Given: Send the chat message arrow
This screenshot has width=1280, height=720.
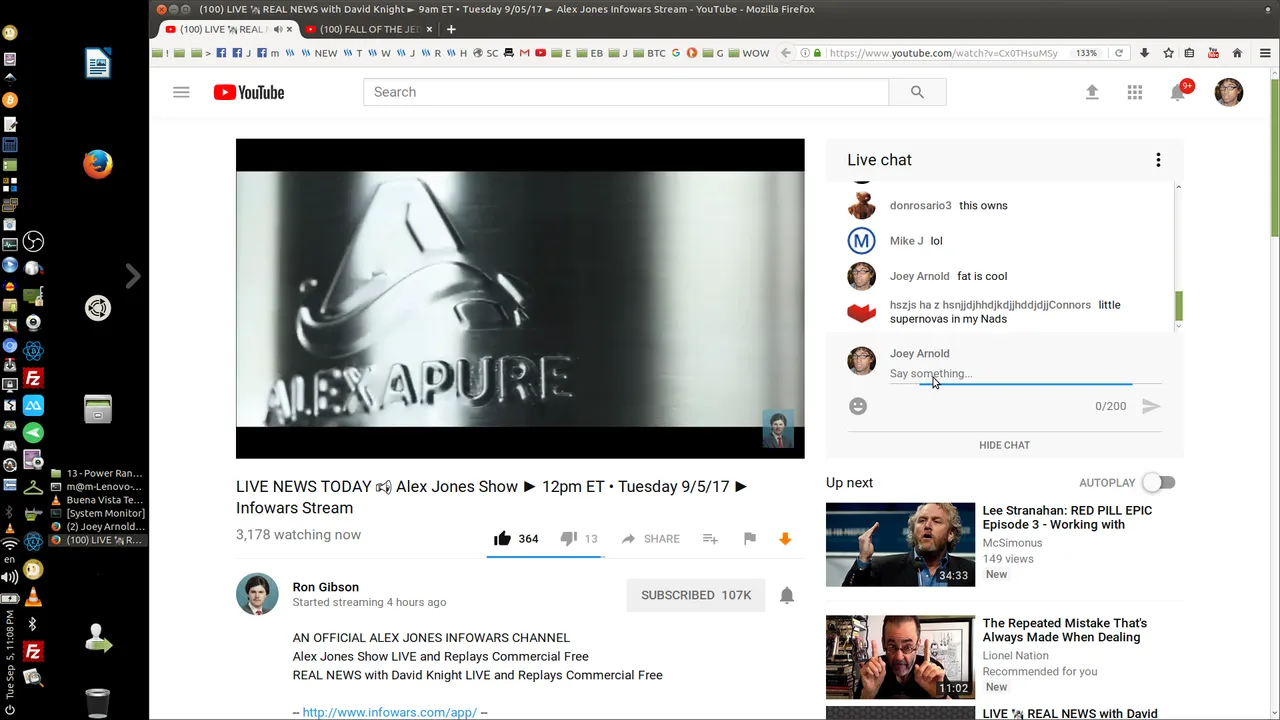Looking at the screenshot, I should (1151, 406).
